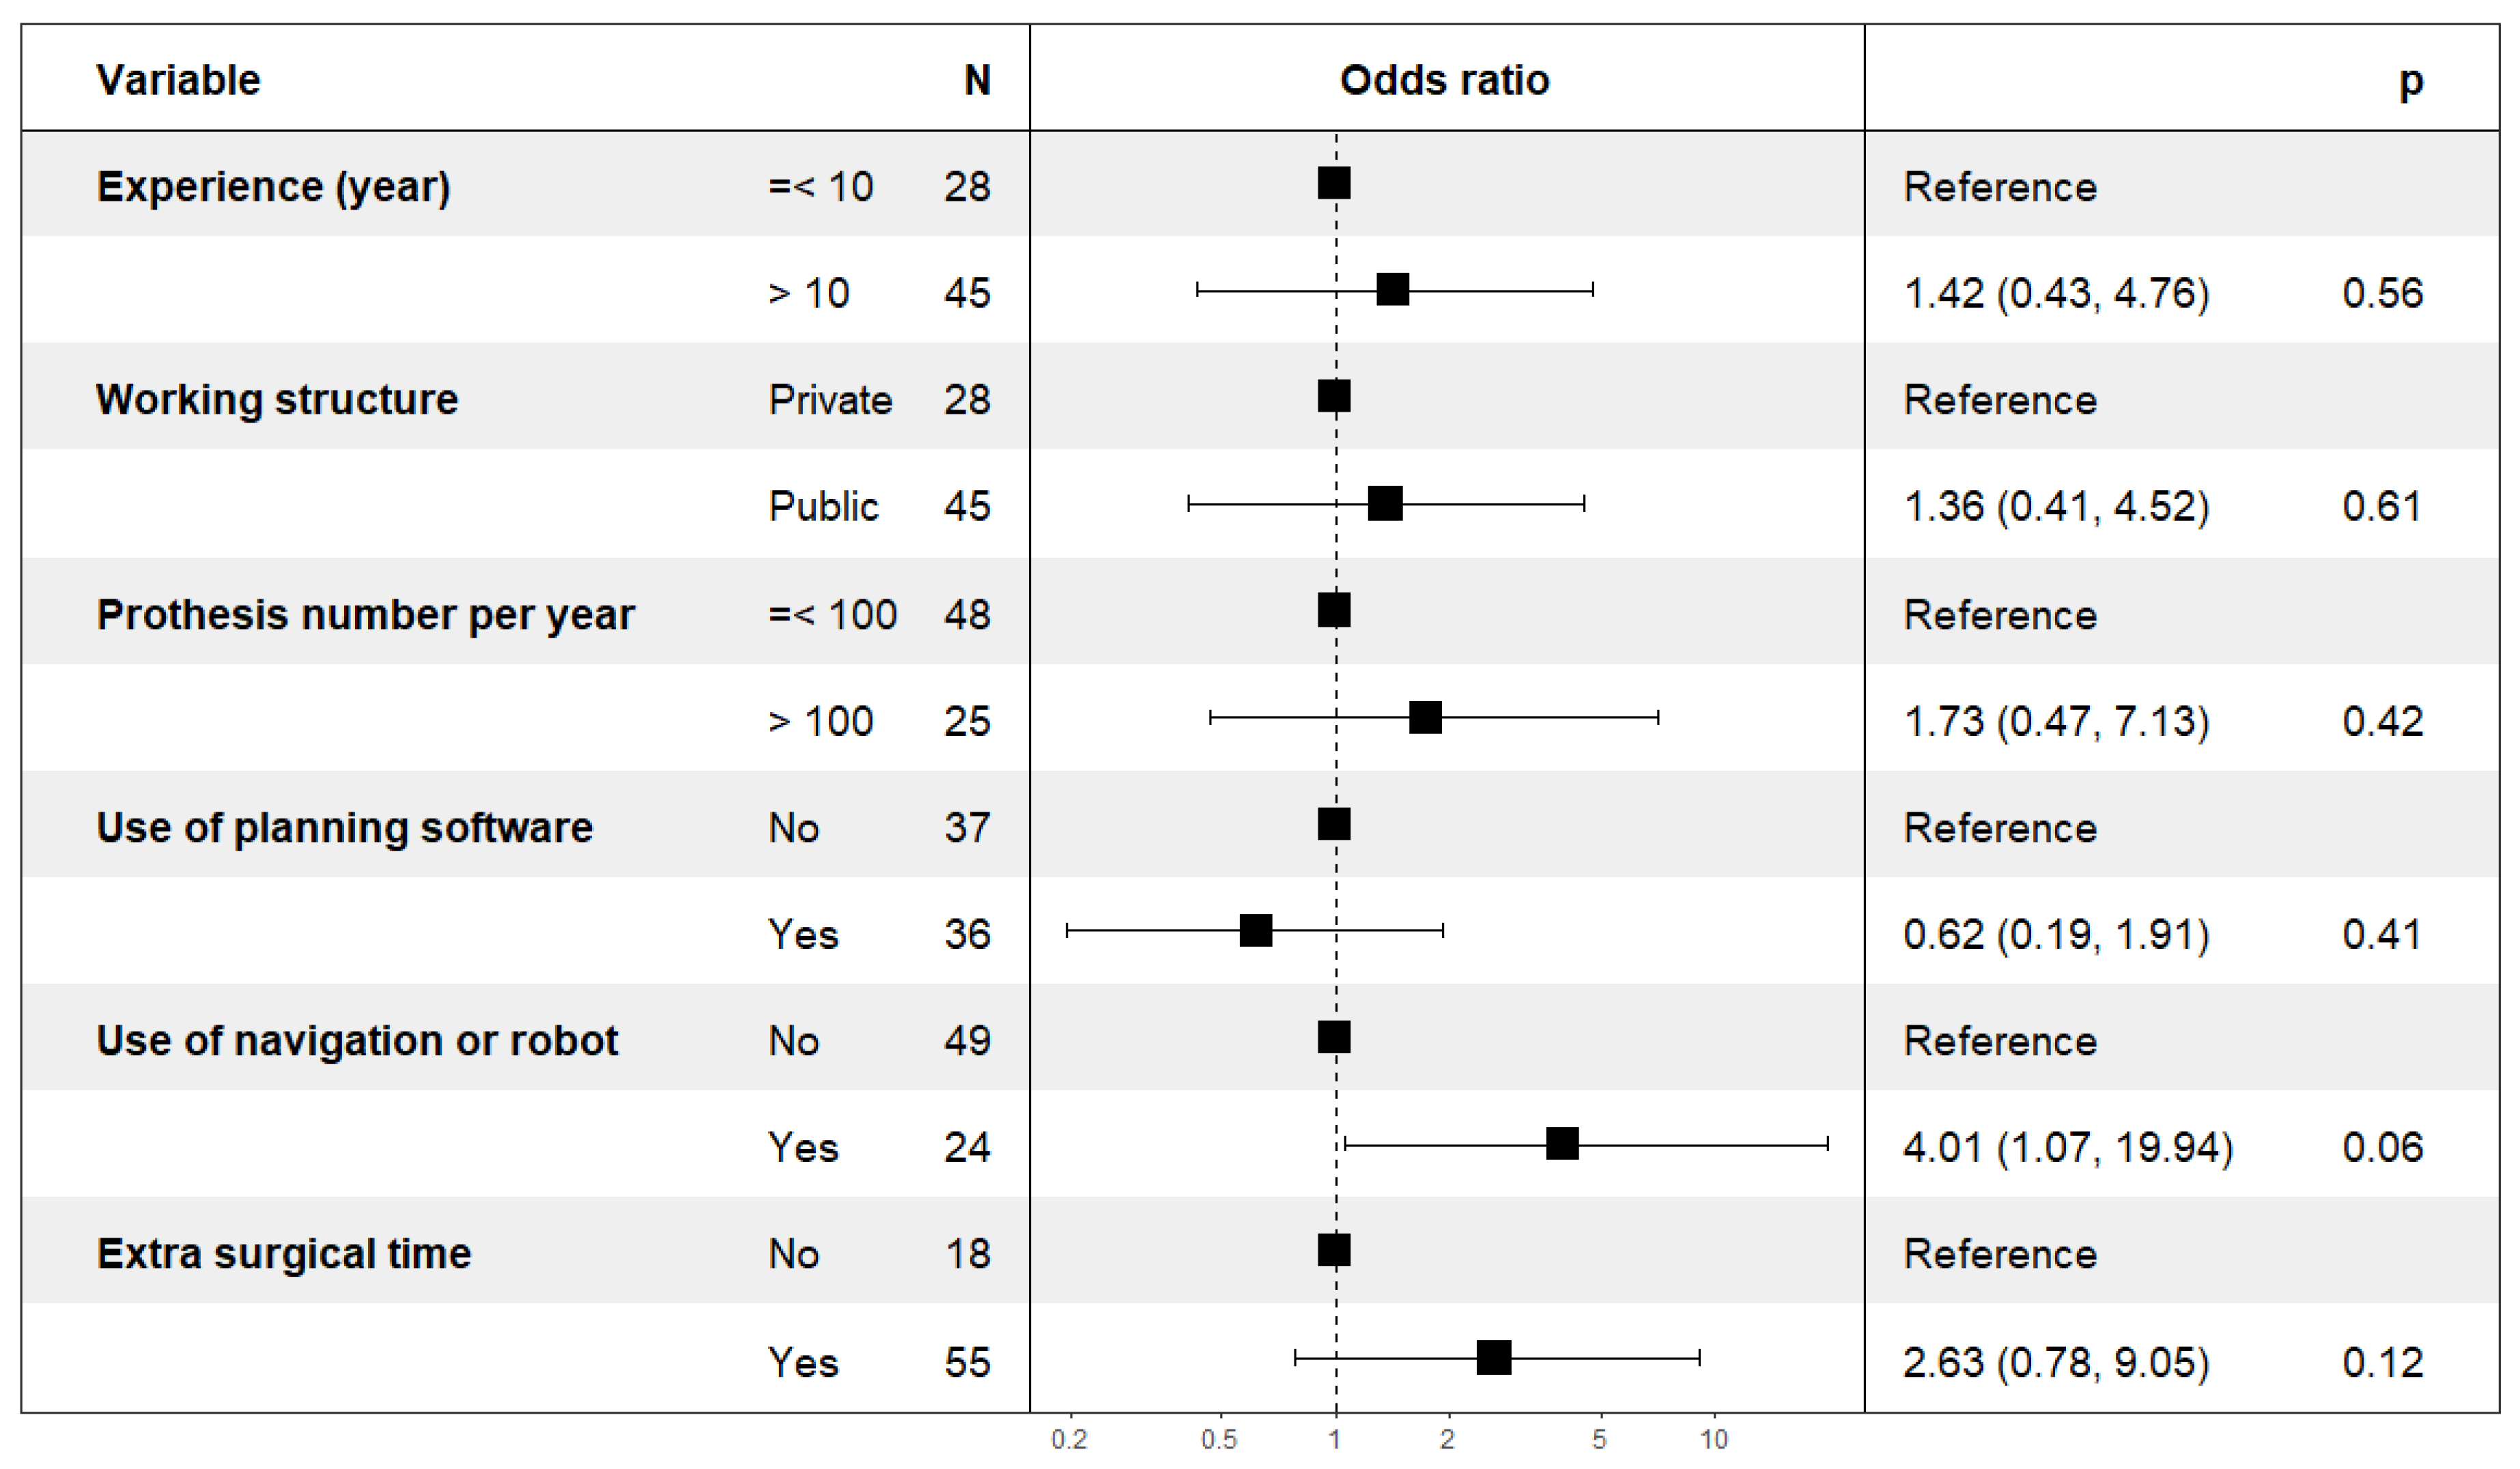
Task: Click the "Variable" column header
Action: tap(178, 80)
